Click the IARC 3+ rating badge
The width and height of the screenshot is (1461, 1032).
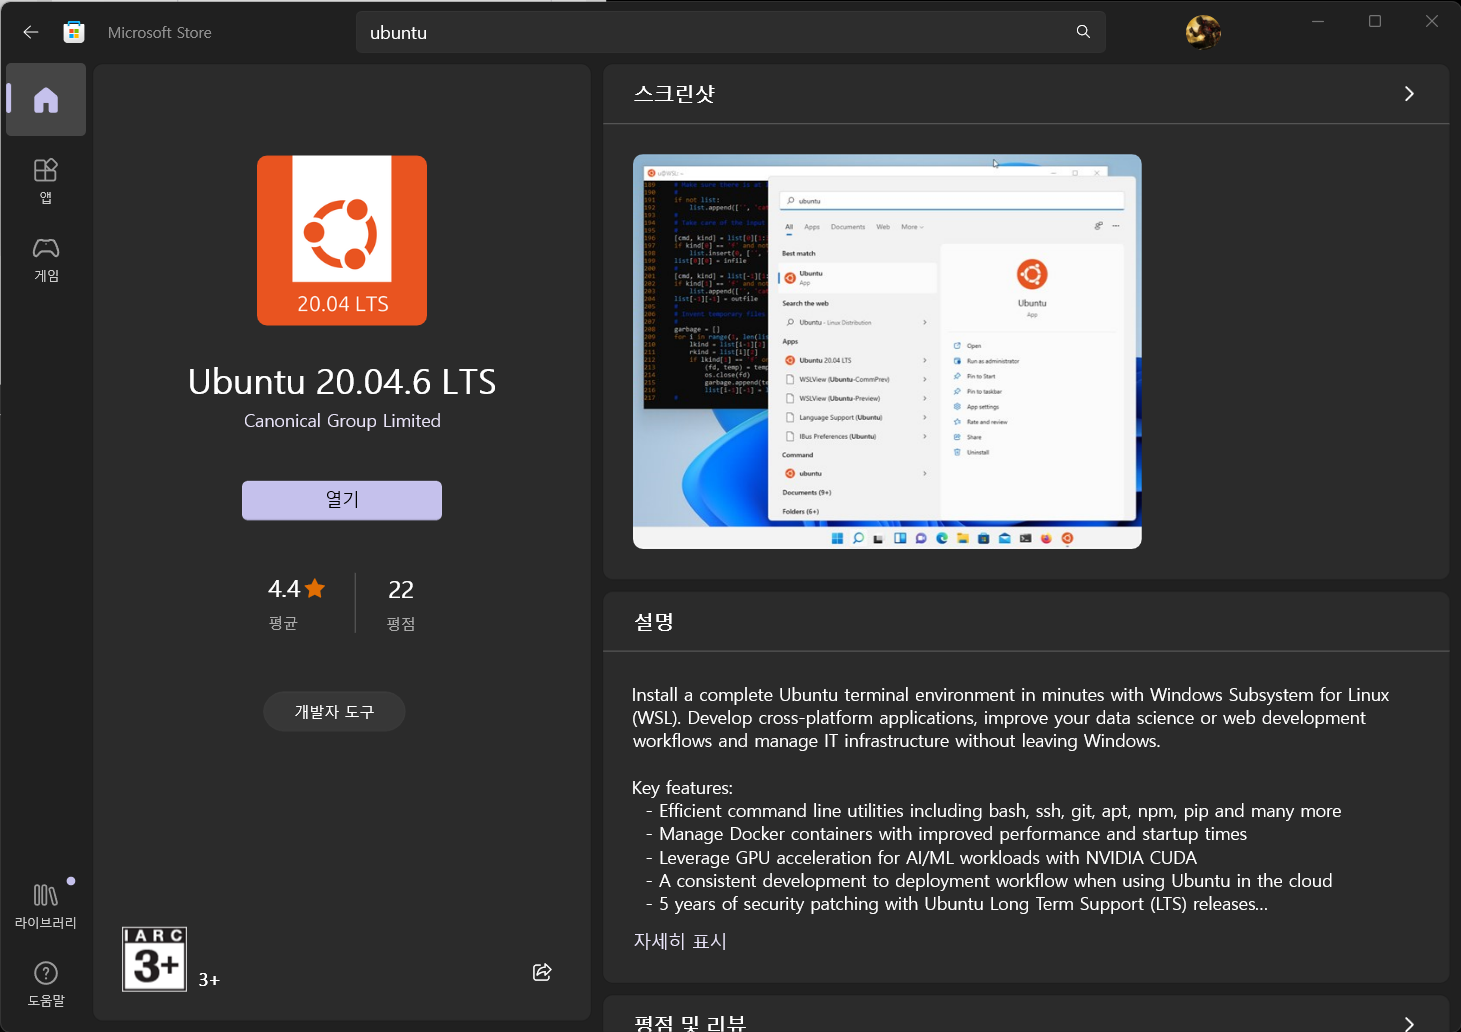[x=154, y=959]
